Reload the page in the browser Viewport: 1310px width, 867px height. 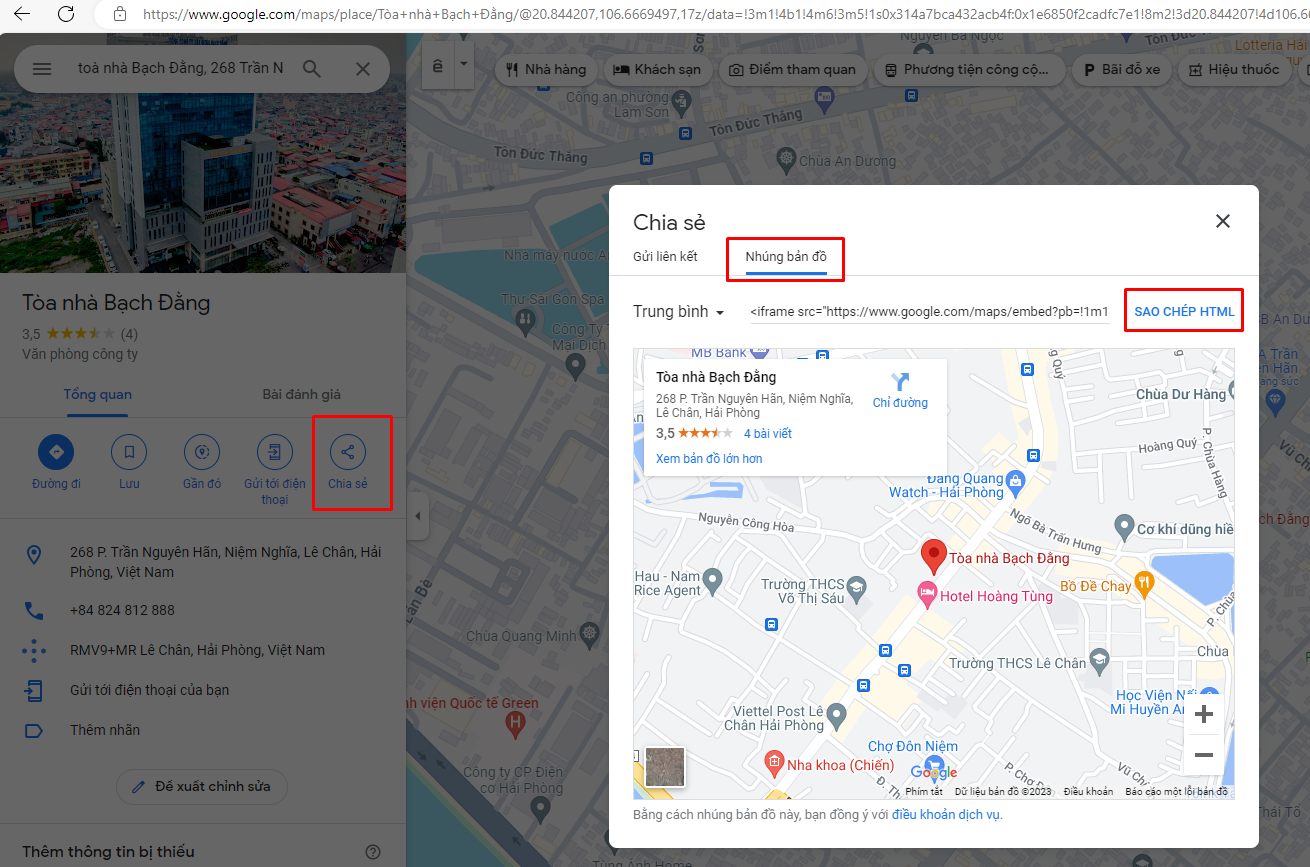click(x=66, y=14)
